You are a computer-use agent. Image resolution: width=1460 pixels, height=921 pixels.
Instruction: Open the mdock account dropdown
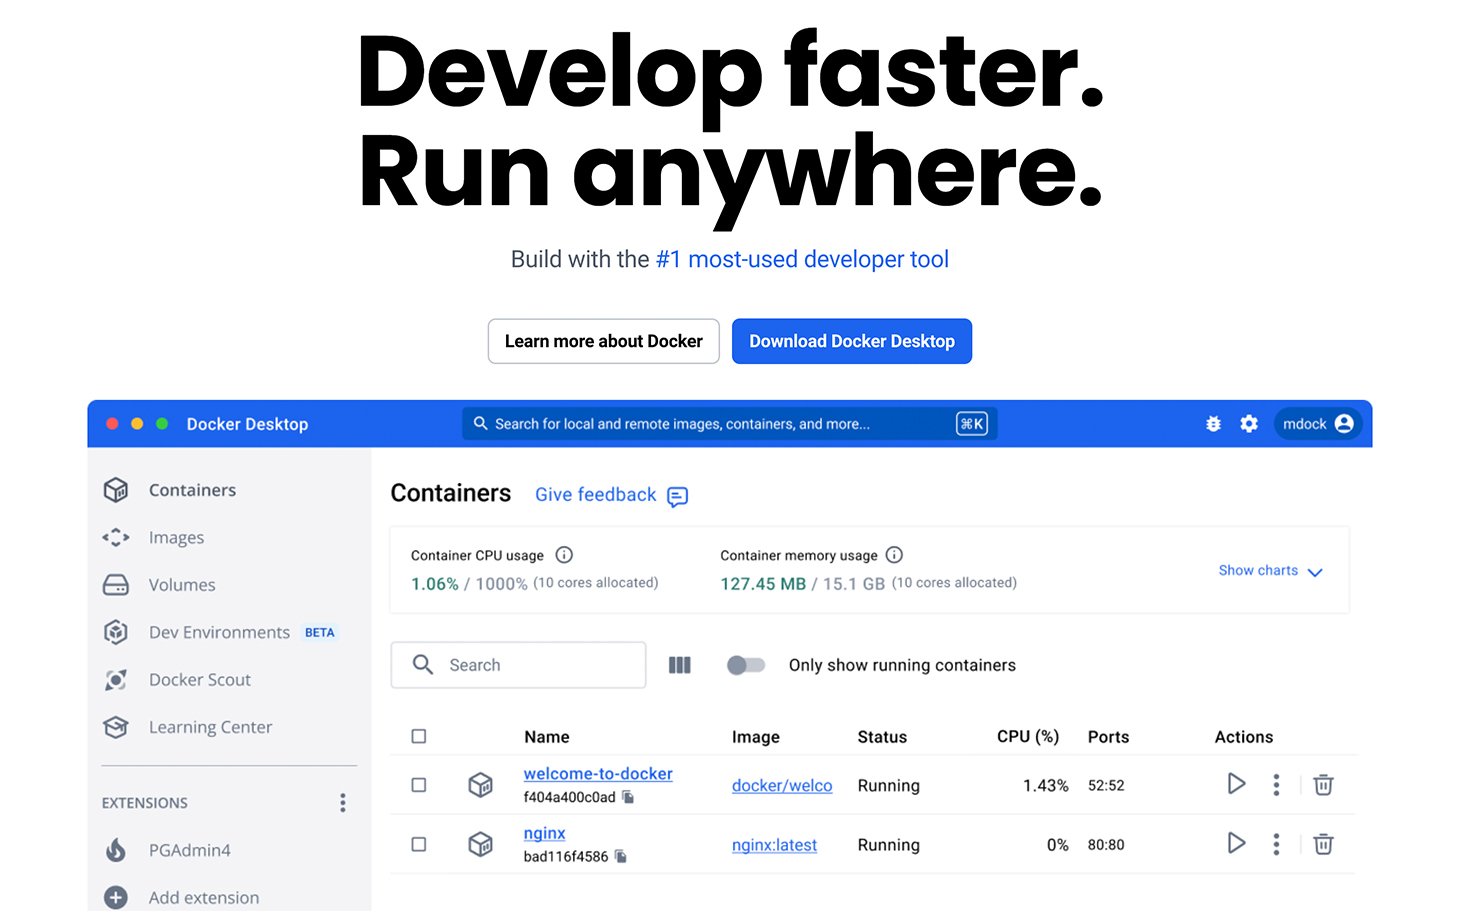(x=1317, y=423)
